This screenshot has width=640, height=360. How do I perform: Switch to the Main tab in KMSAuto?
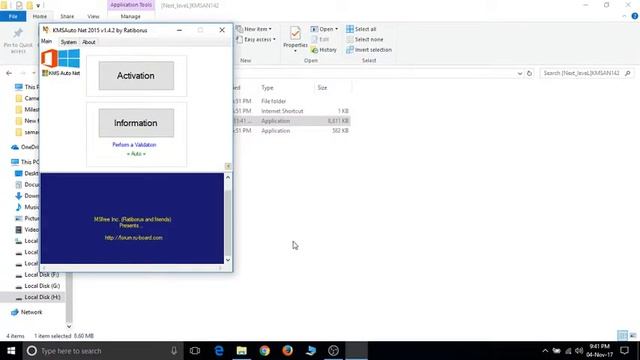pos(47,42)
